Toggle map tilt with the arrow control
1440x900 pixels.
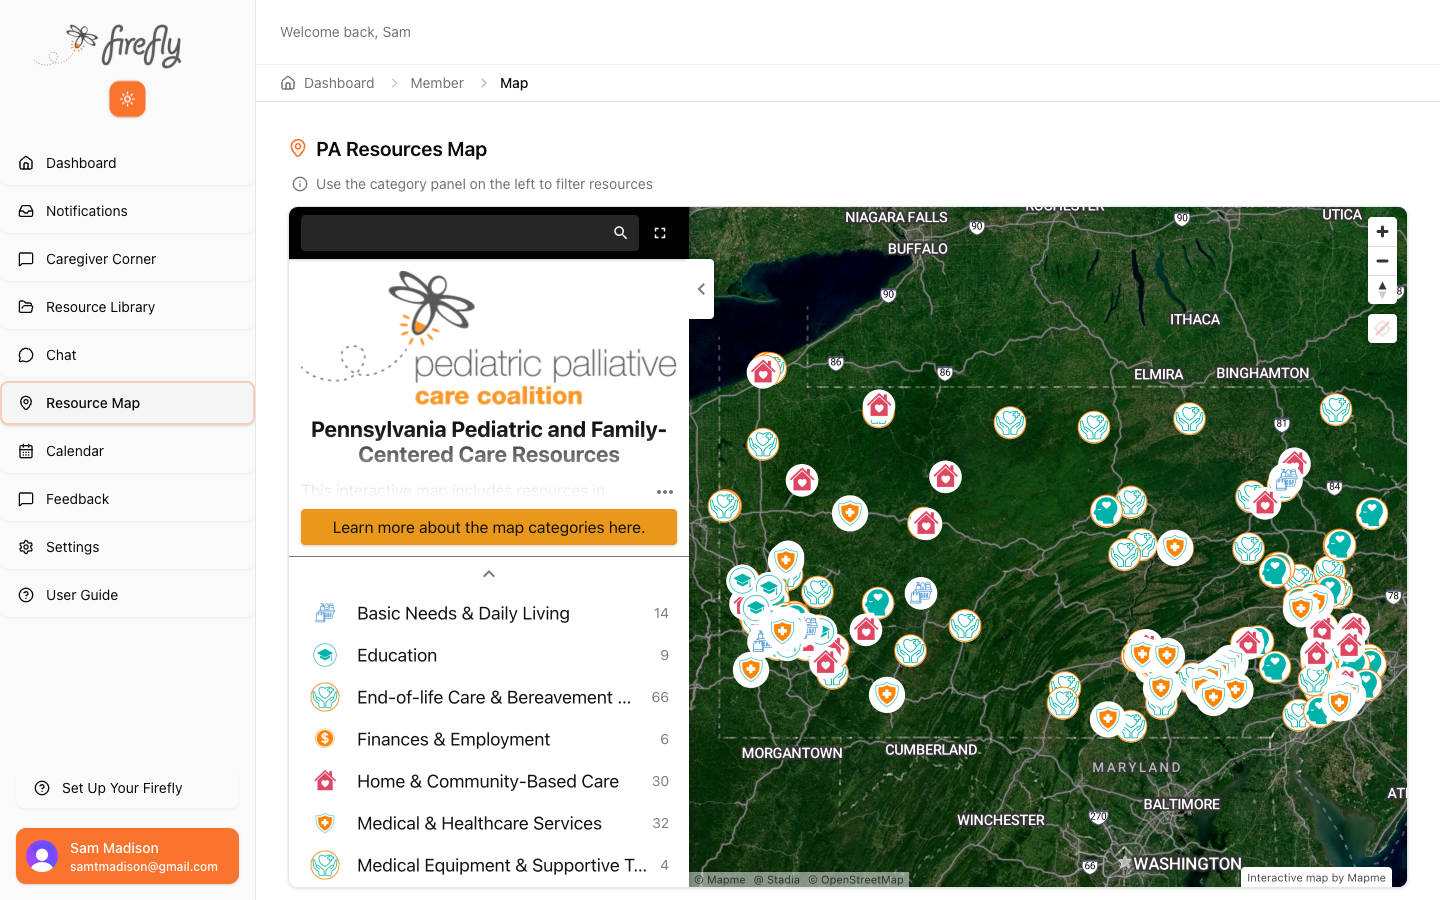(1382, 289)
